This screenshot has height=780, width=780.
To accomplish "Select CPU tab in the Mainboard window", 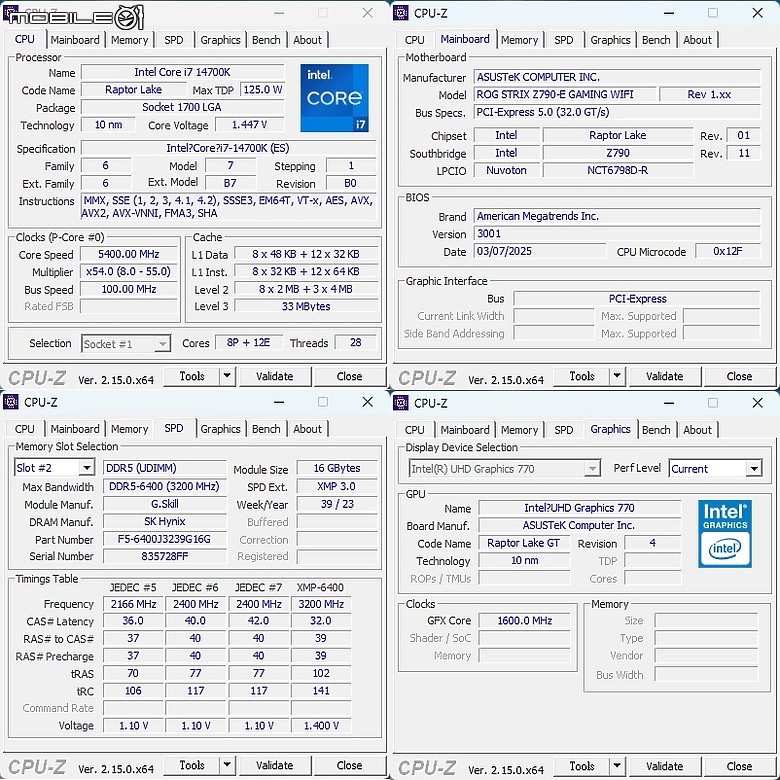I will pyautogui.click(x=414, y=40).
